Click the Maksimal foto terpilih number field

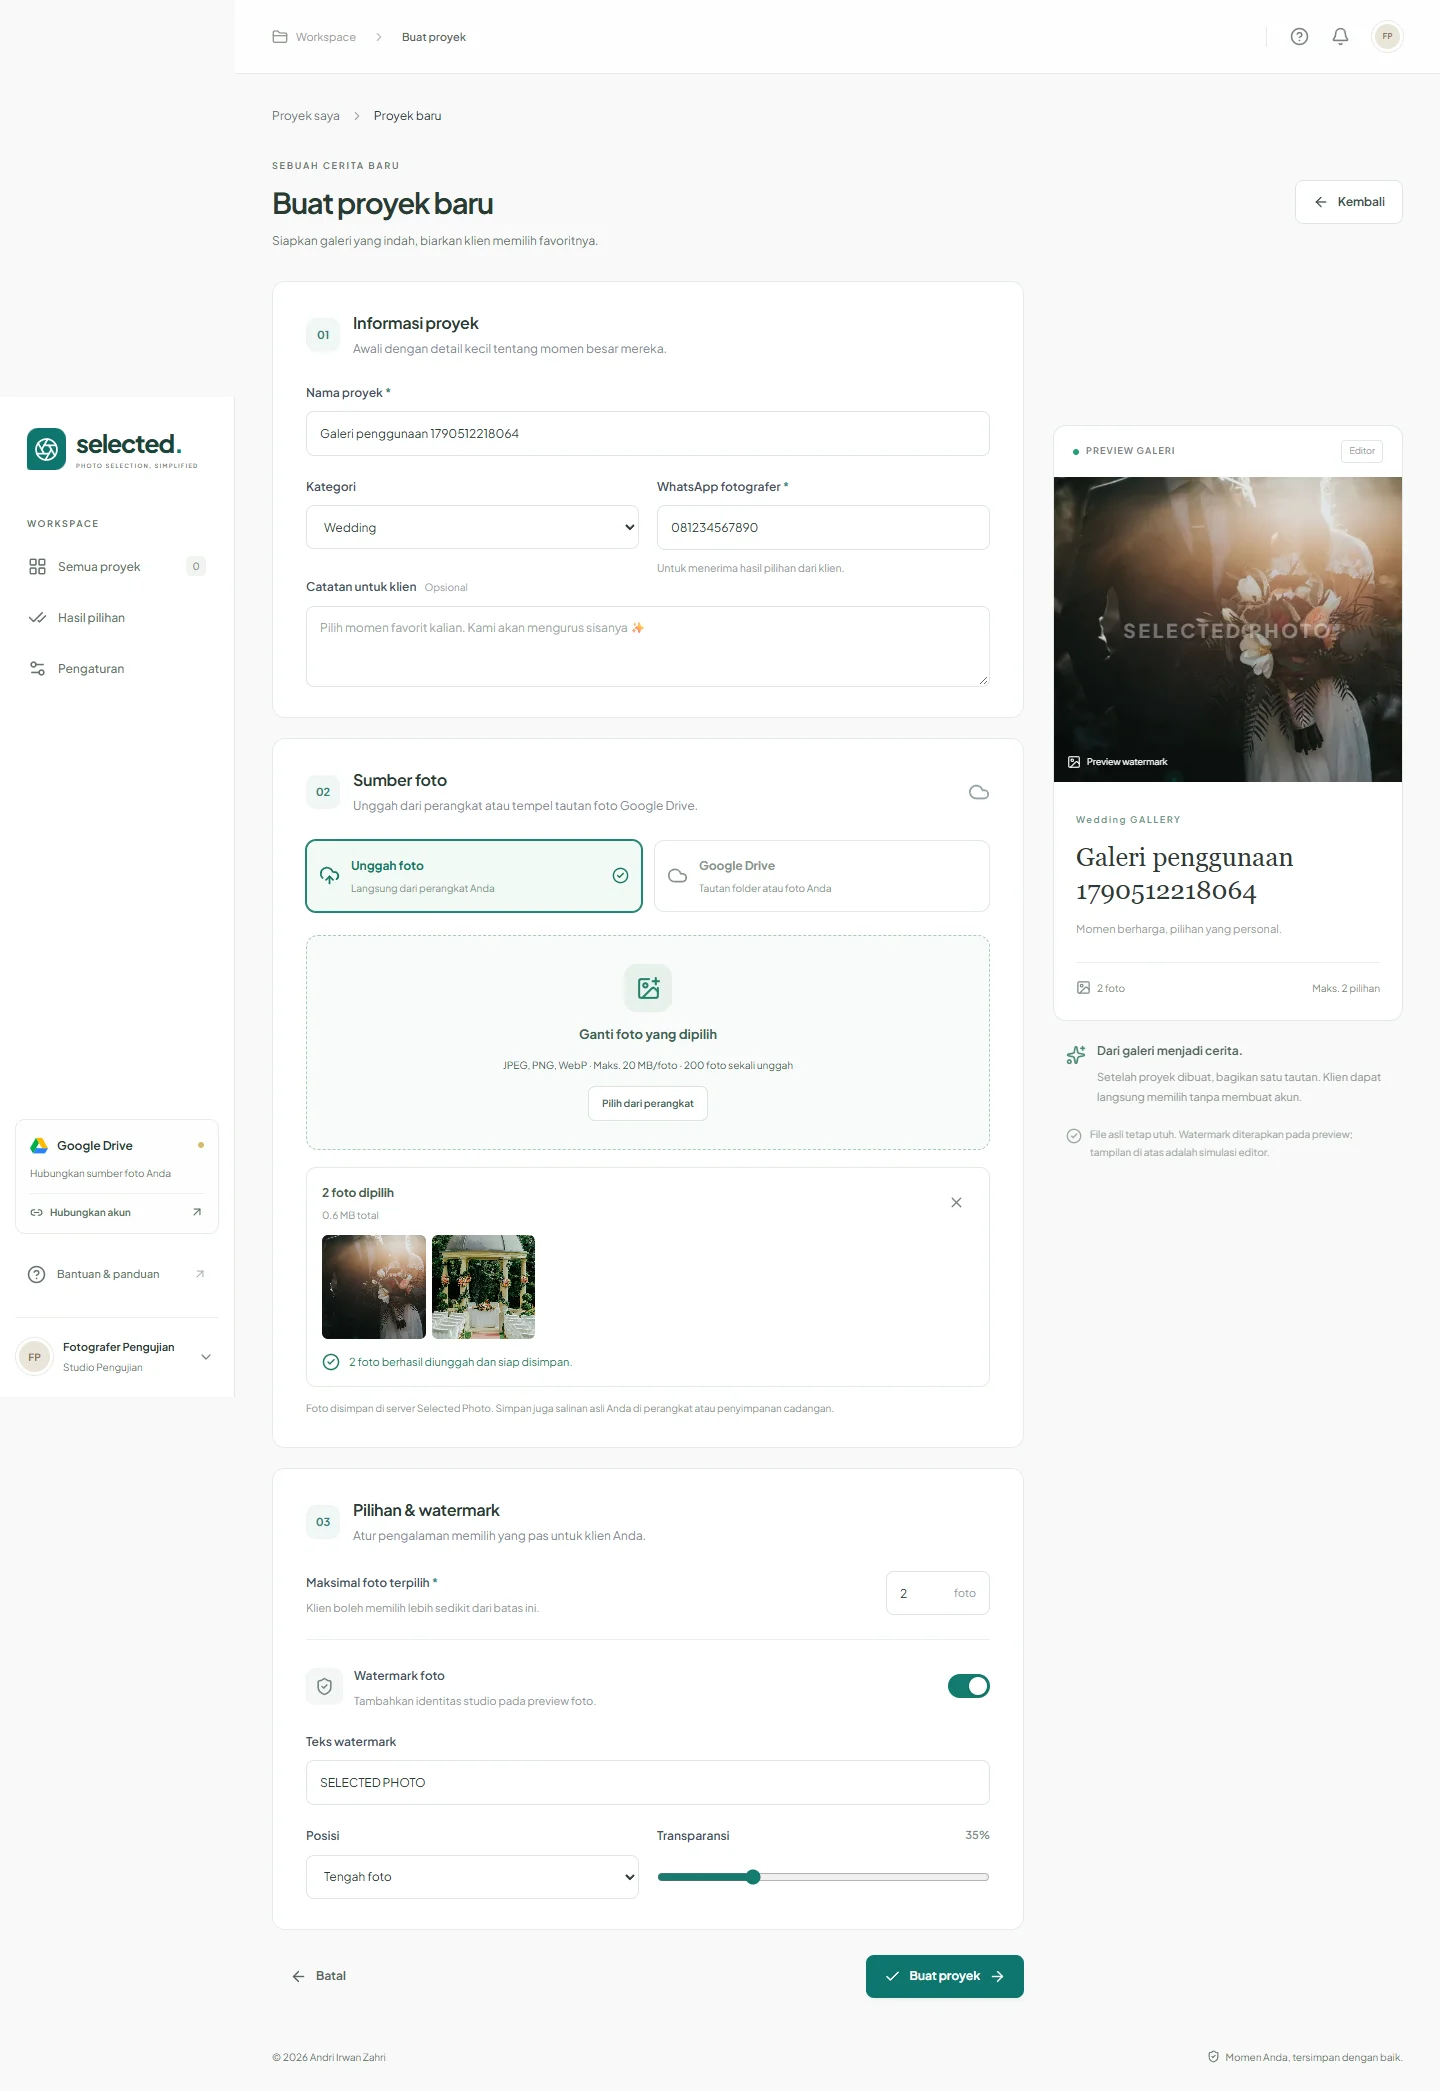(938, 1593)
